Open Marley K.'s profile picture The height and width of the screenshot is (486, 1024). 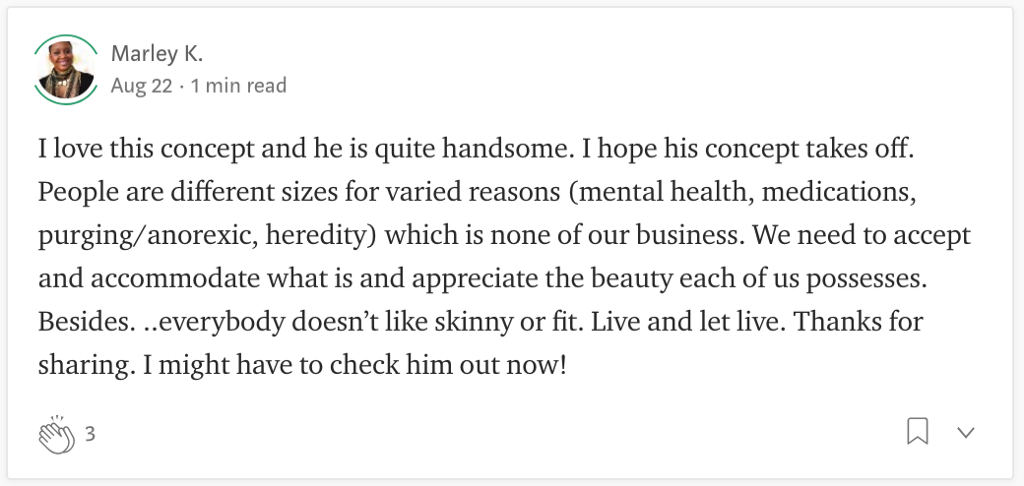pos(65,70)
